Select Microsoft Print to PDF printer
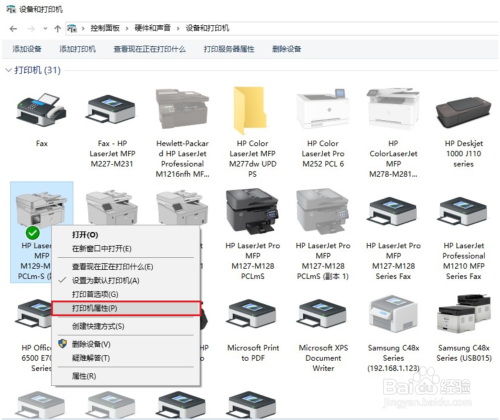 coord(252,313)
